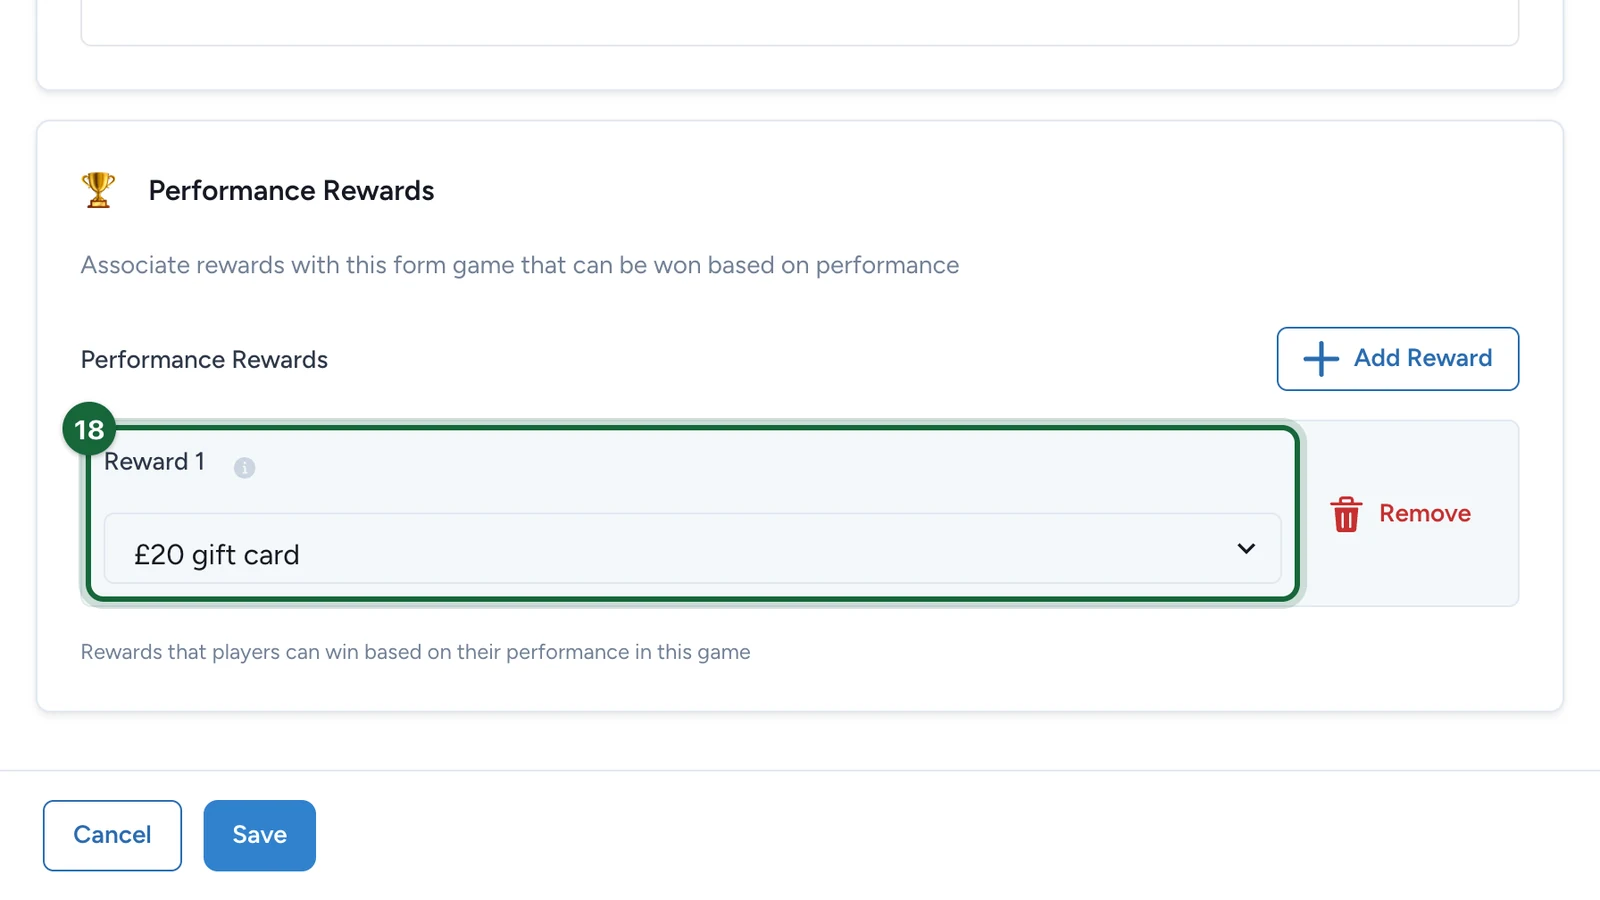Save the form game settings

click(x=260, y=835)
